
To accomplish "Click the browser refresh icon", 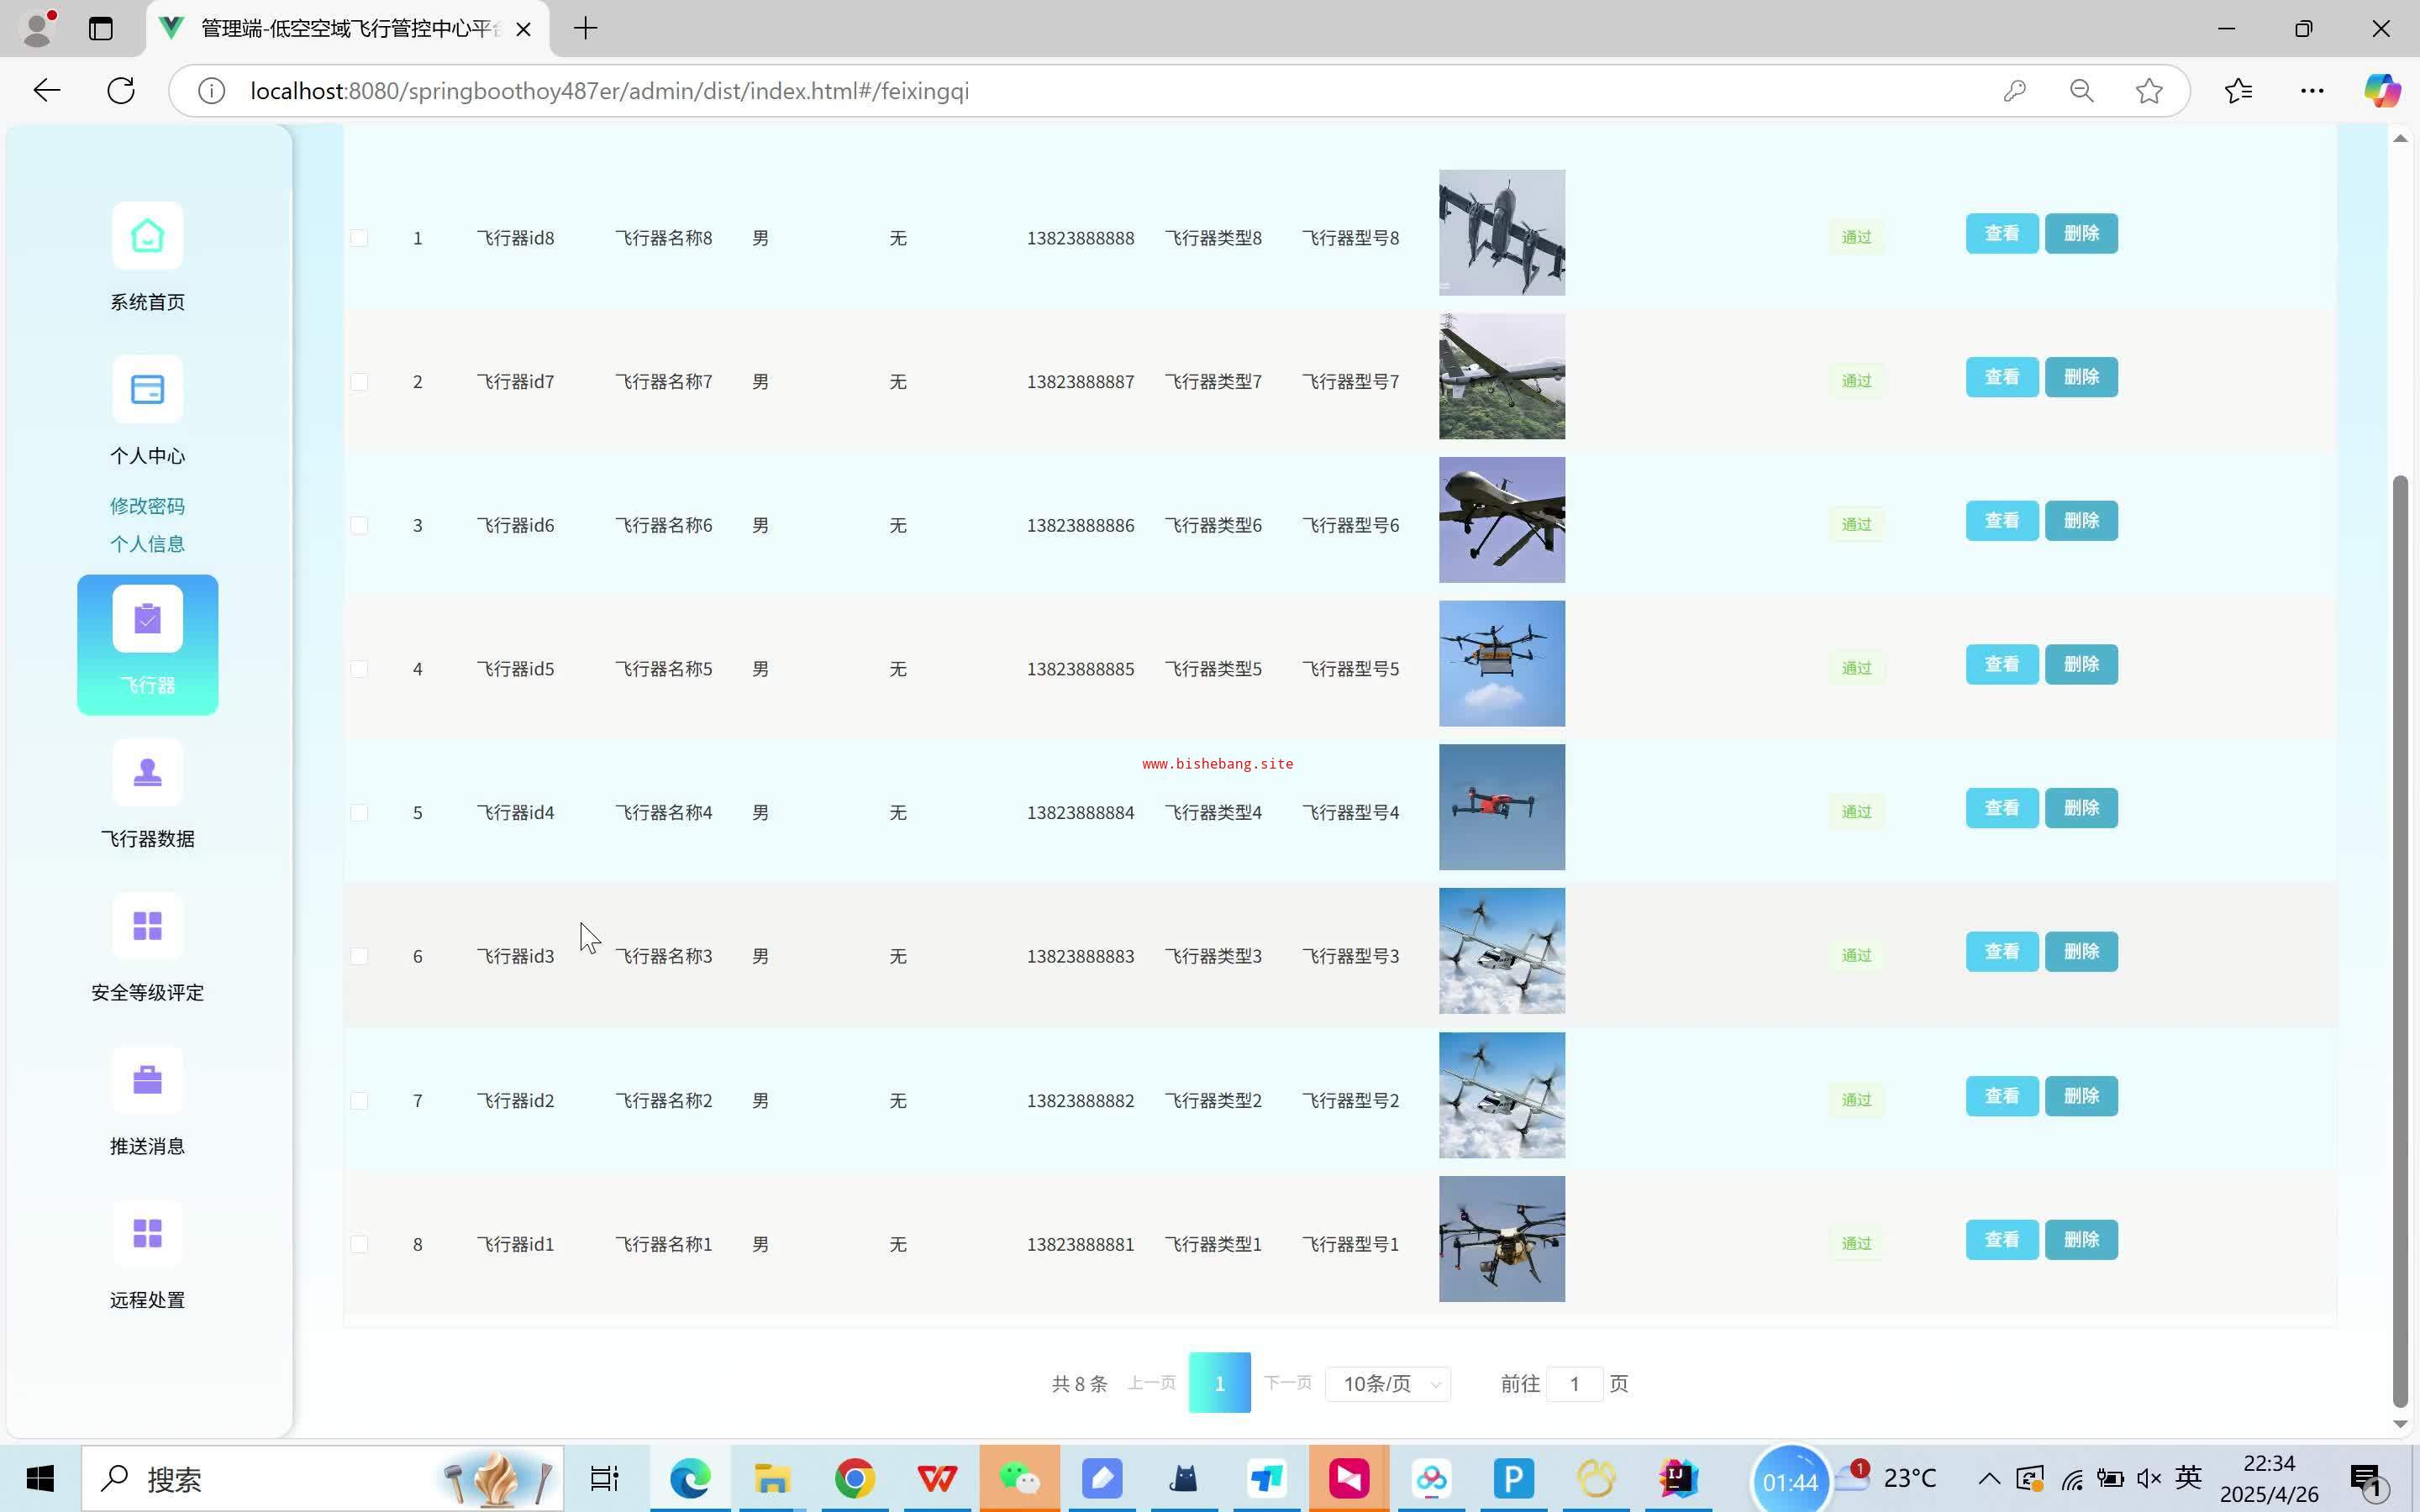I will [121, 91].
